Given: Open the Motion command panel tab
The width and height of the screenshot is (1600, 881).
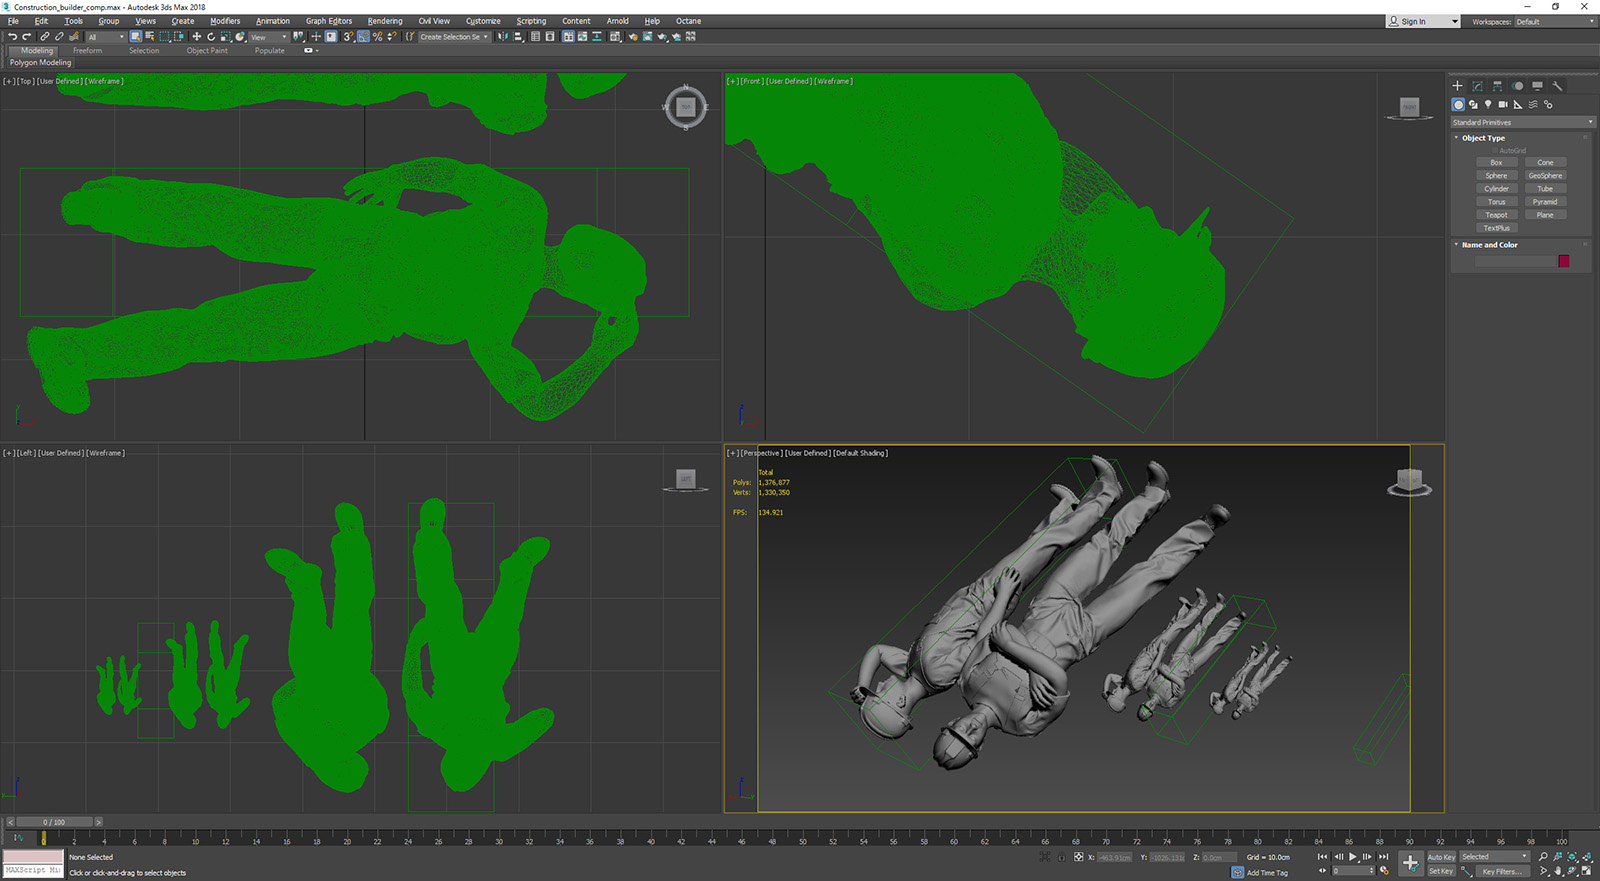Looking at the screenshot, I should pyautogui.click(x=1517, y=86).
